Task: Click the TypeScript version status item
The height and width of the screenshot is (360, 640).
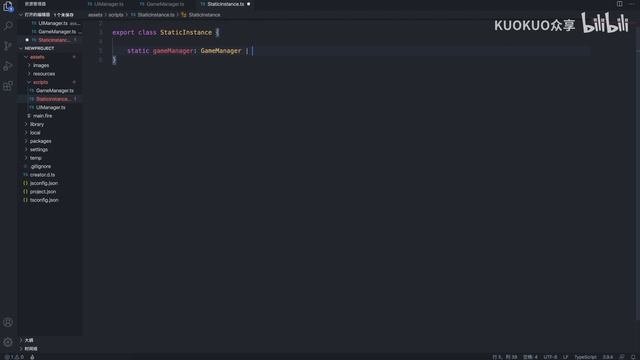Action: click(x=608, y=357)
